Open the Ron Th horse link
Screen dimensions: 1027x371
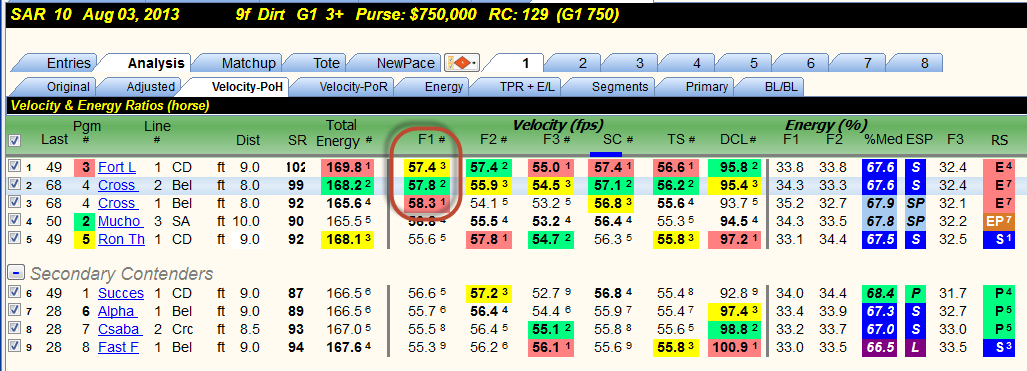[x=121, y=239]
